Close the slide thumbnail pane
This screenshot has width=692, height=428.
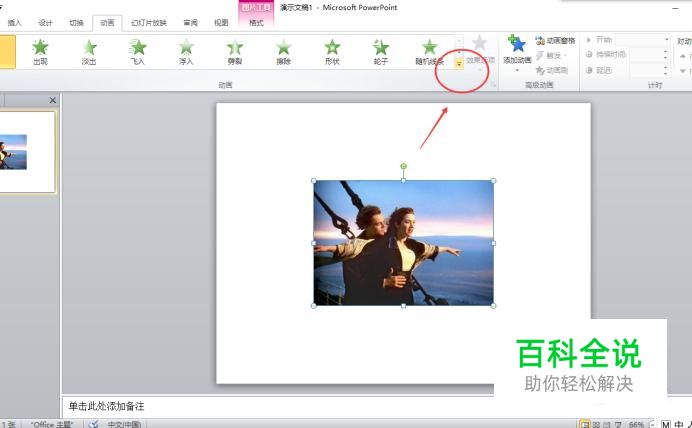coord(53,100)
